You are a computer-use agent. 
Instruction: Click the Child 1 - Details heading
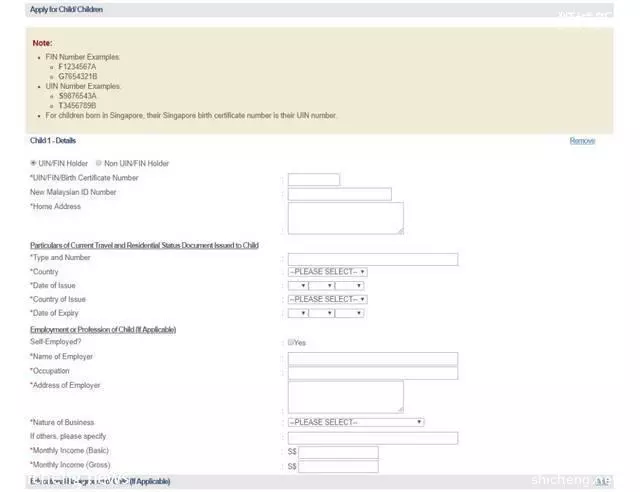53,140
